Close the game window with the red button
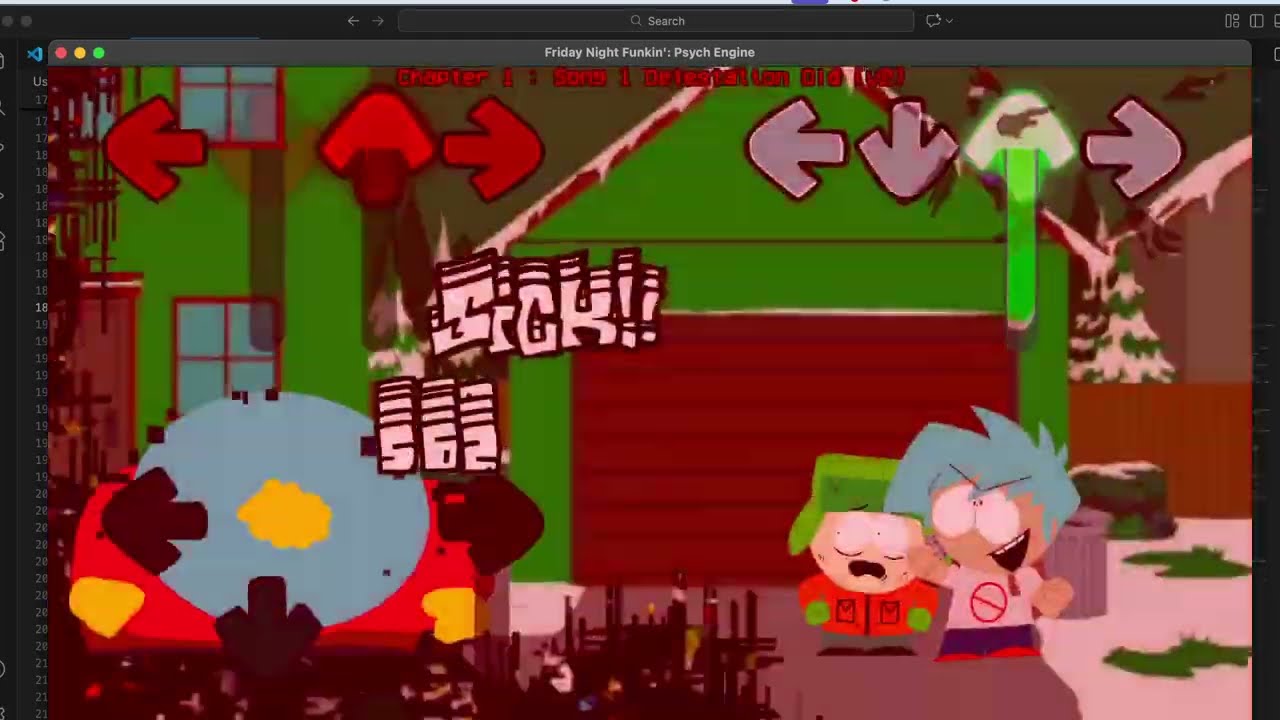This screenshot has height=720, width=1280. pyautogui.click(x=61, y=53)
